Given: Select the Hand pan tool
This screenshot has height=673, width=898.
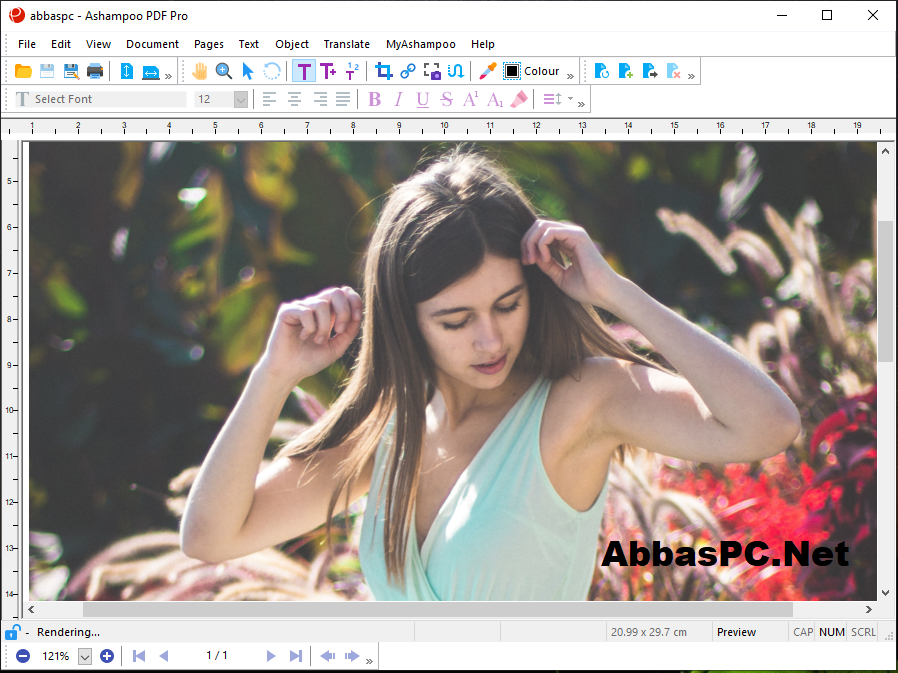Looking at the screenshot, I should coord(200,71).
